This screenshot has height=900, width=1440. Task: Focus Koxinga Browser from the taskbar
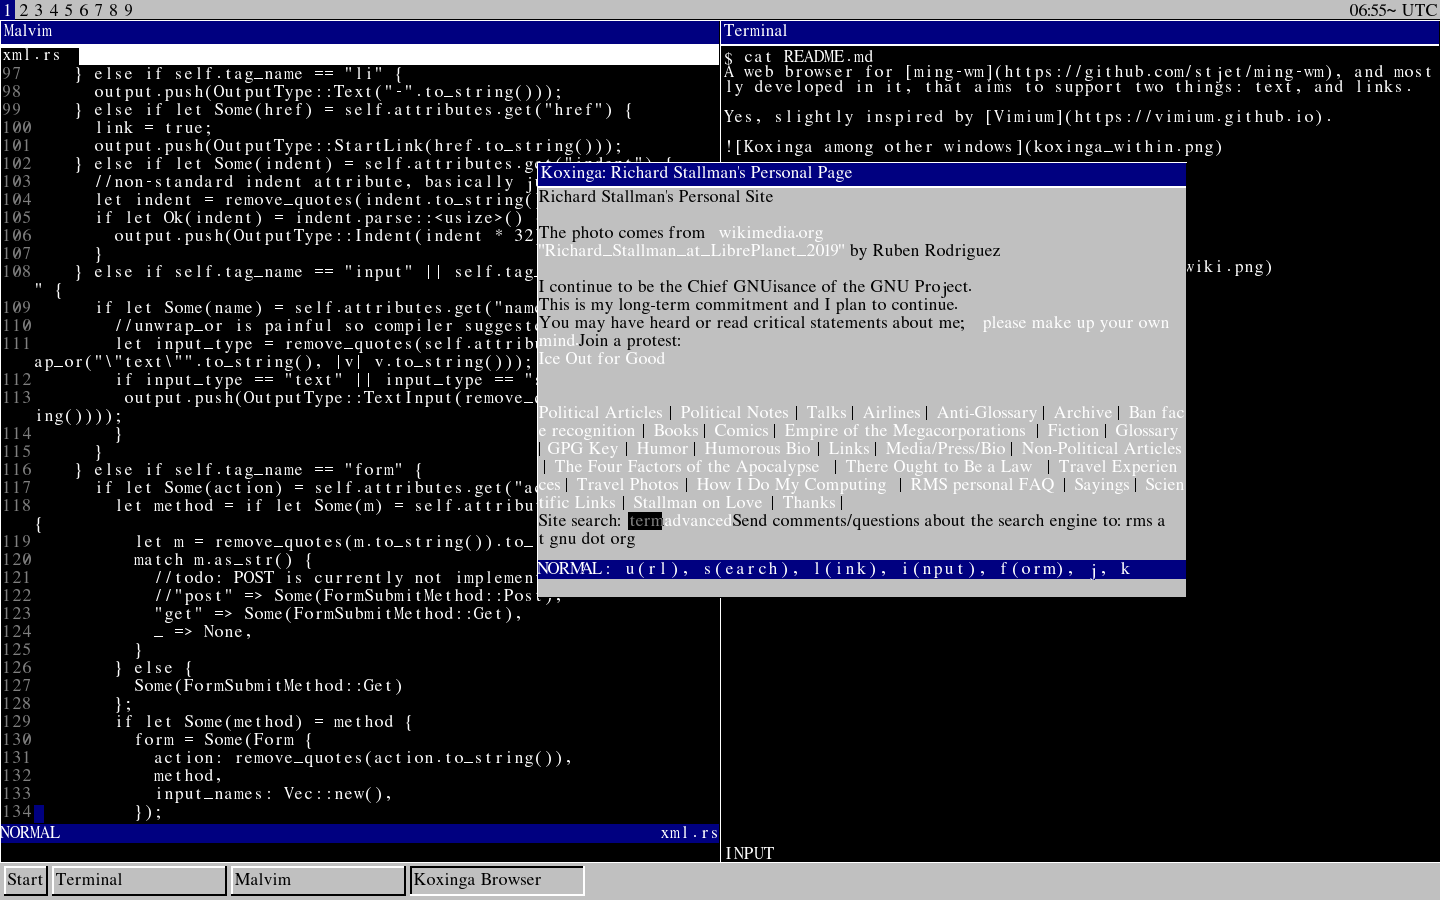[x=496, y=880]
